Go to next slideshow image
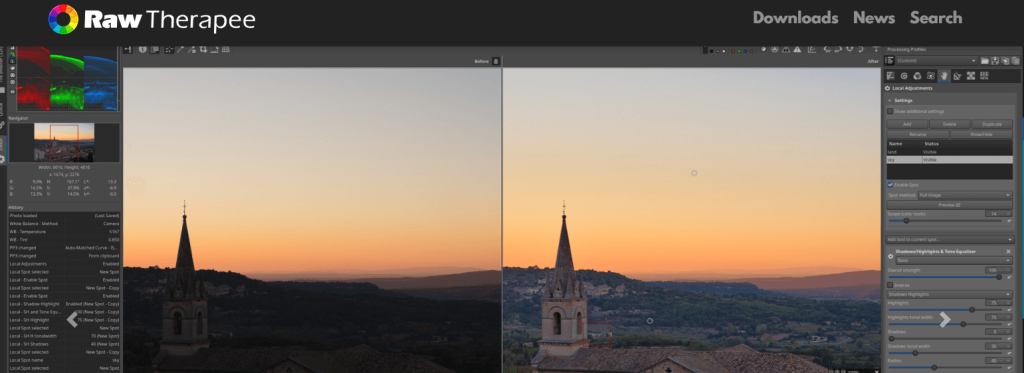This screenshot has height=373, width=1024. point(944,319)
